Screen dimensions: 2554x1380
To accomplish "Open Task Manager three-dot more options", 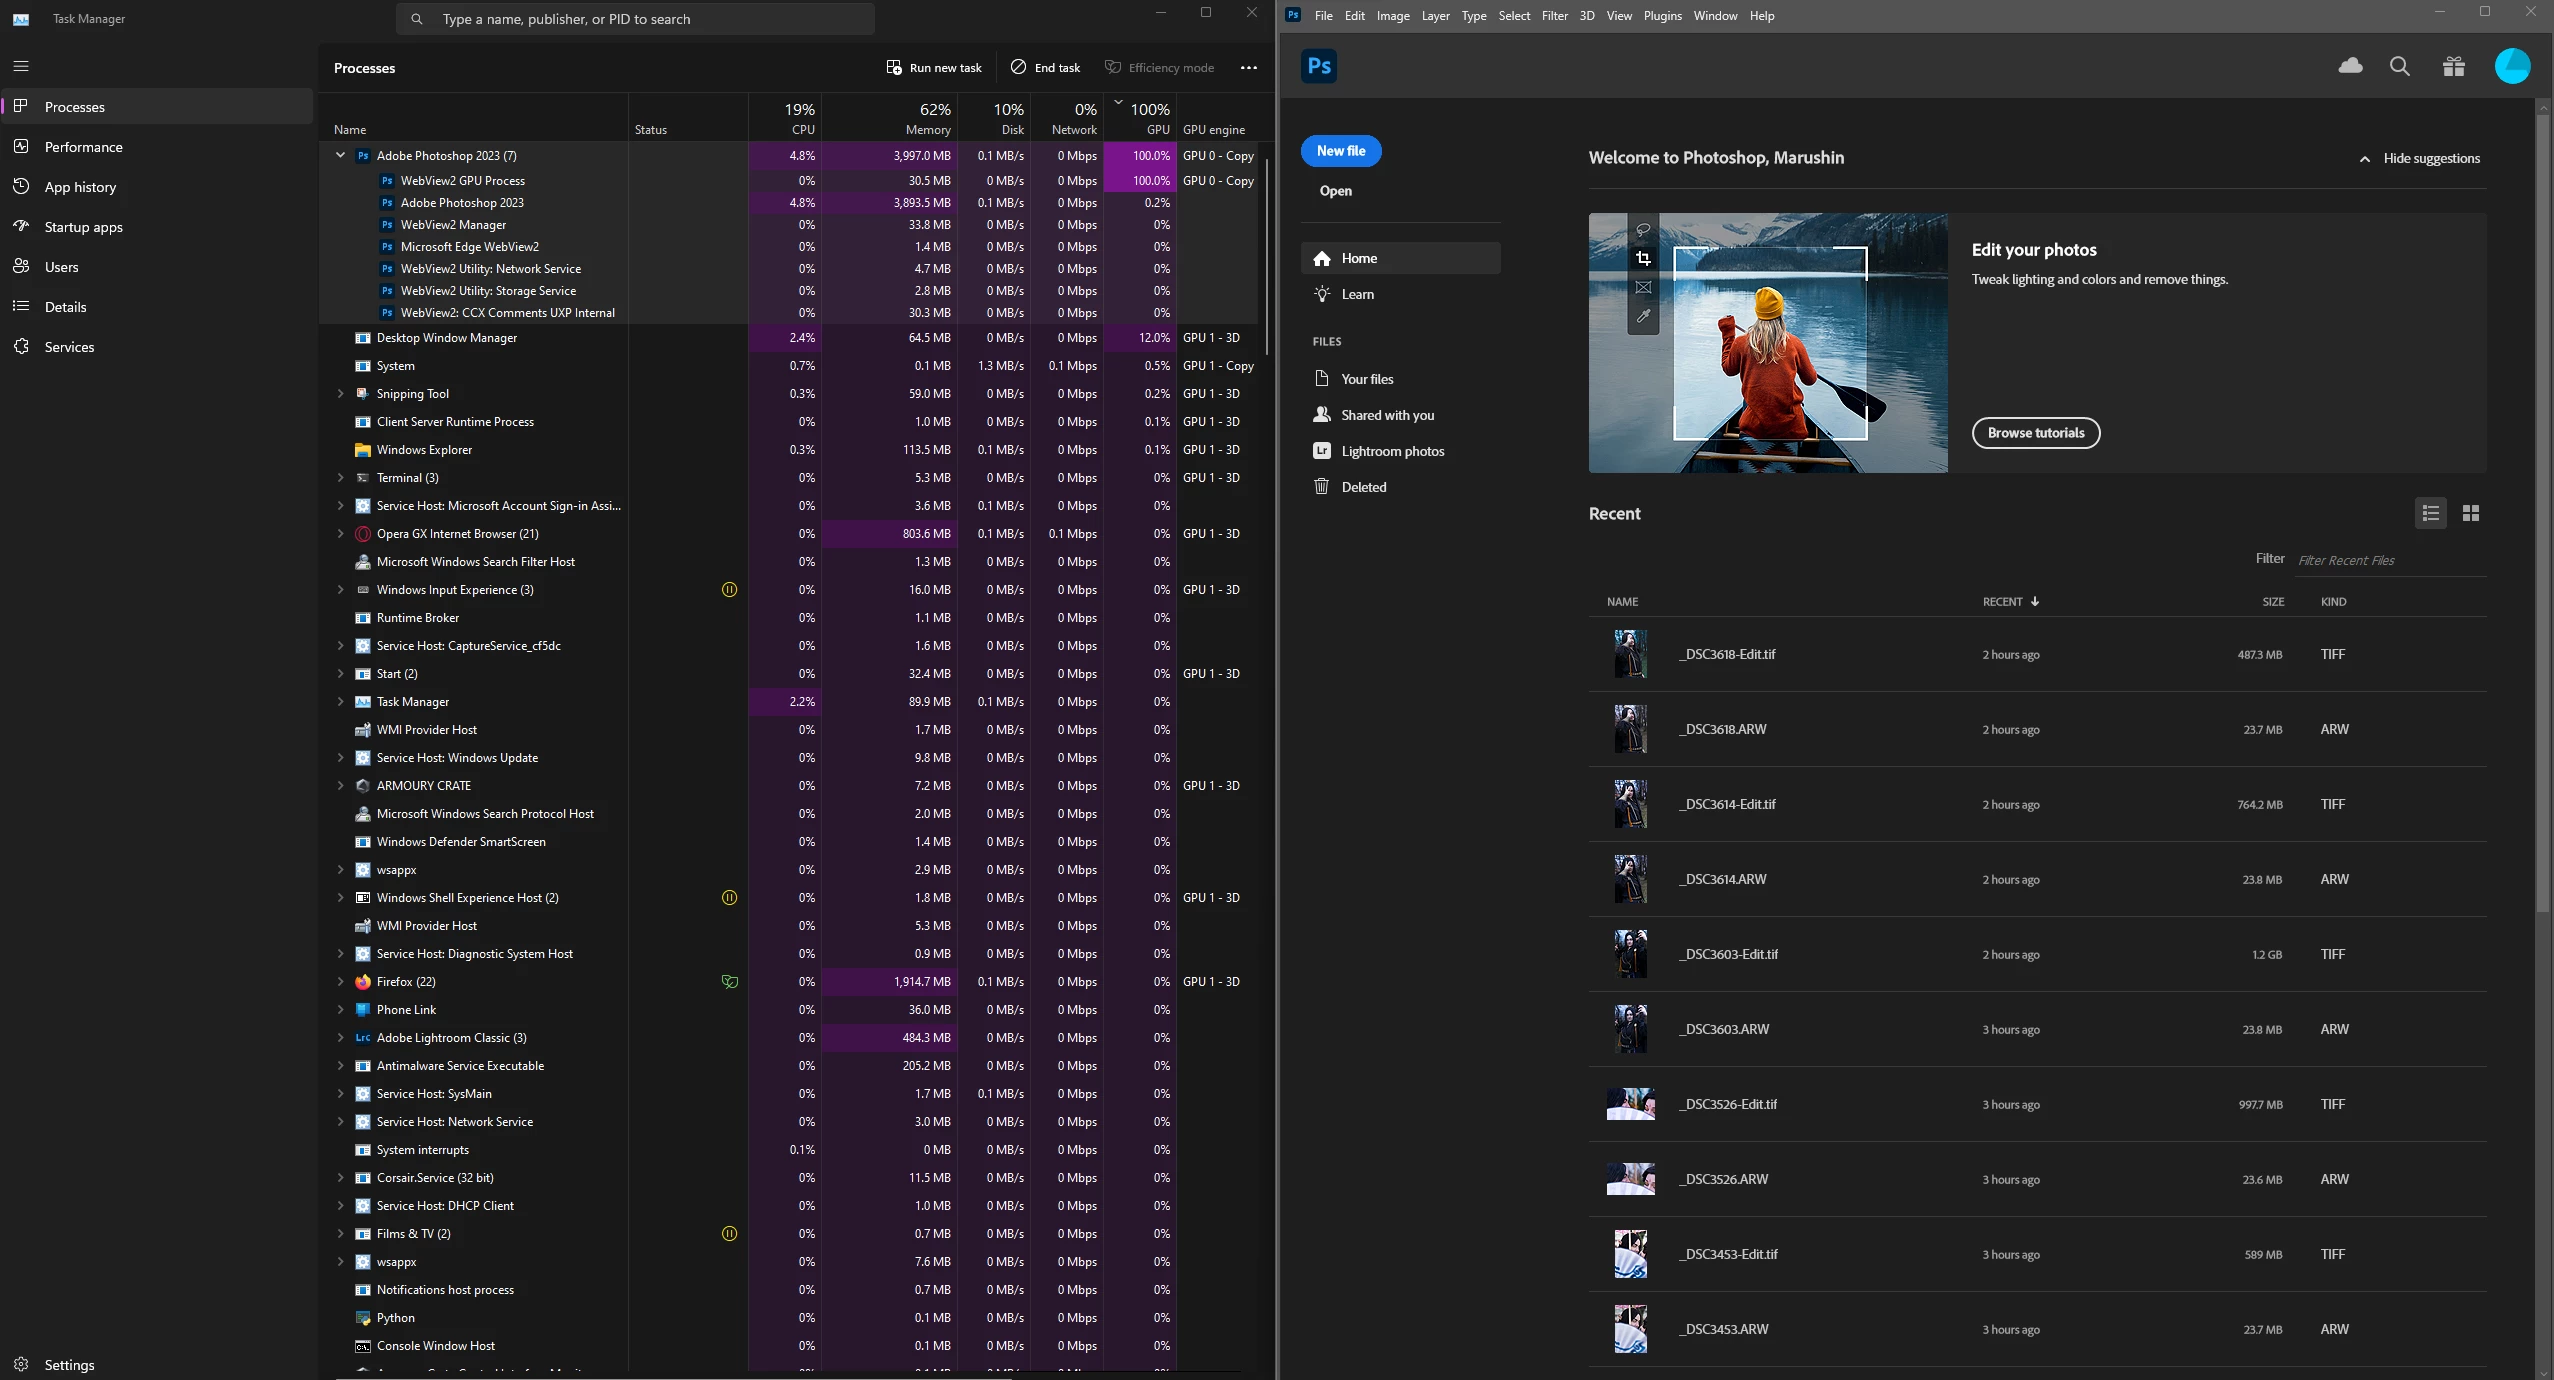I will point(1248,68).
